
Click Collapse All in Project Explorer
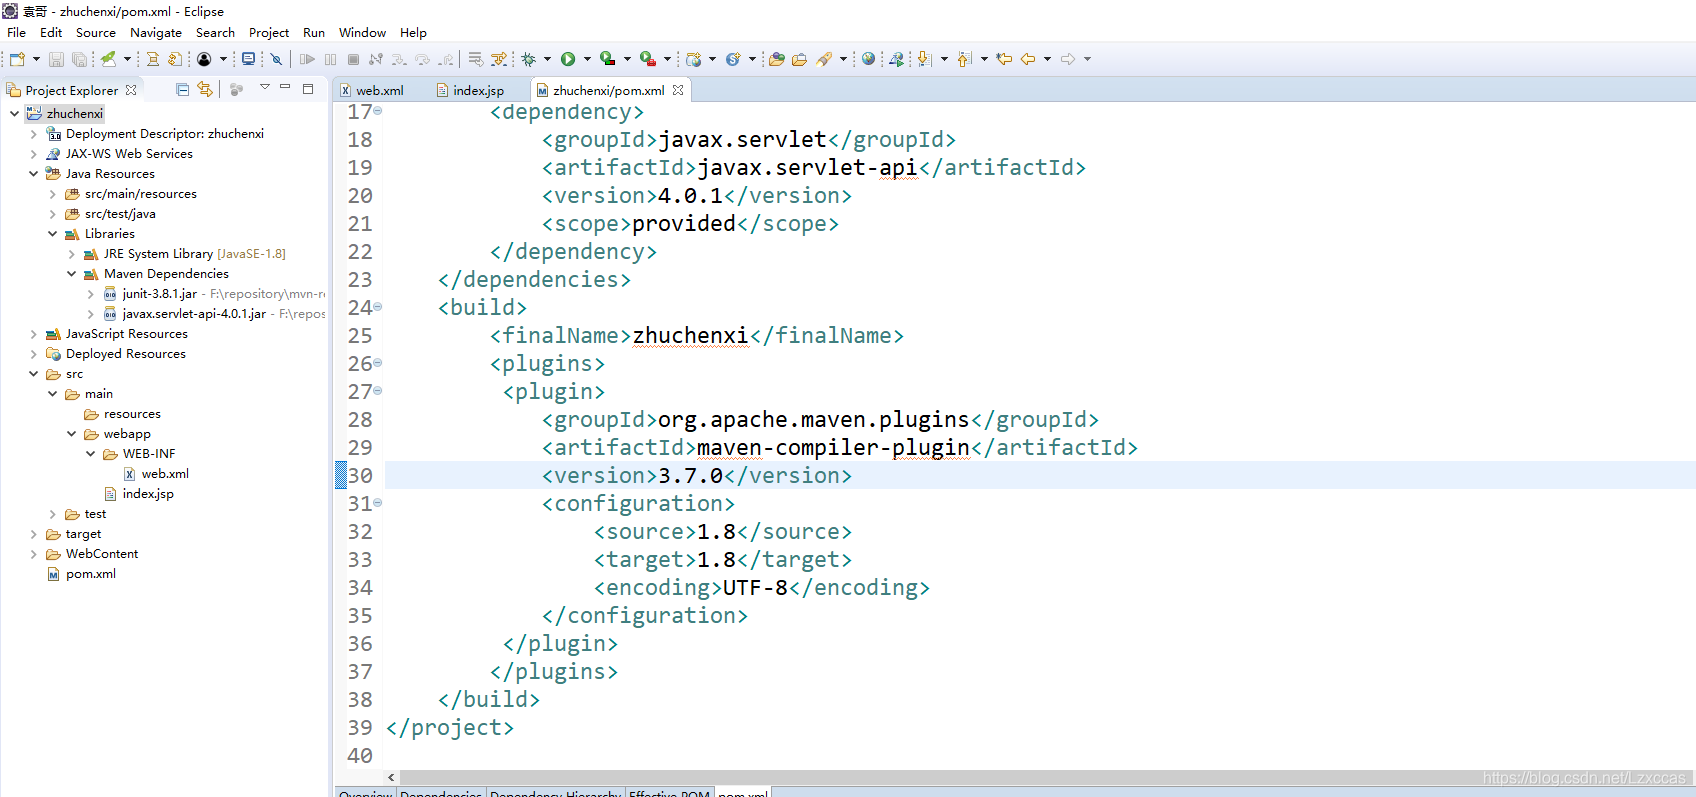[182, 89]
